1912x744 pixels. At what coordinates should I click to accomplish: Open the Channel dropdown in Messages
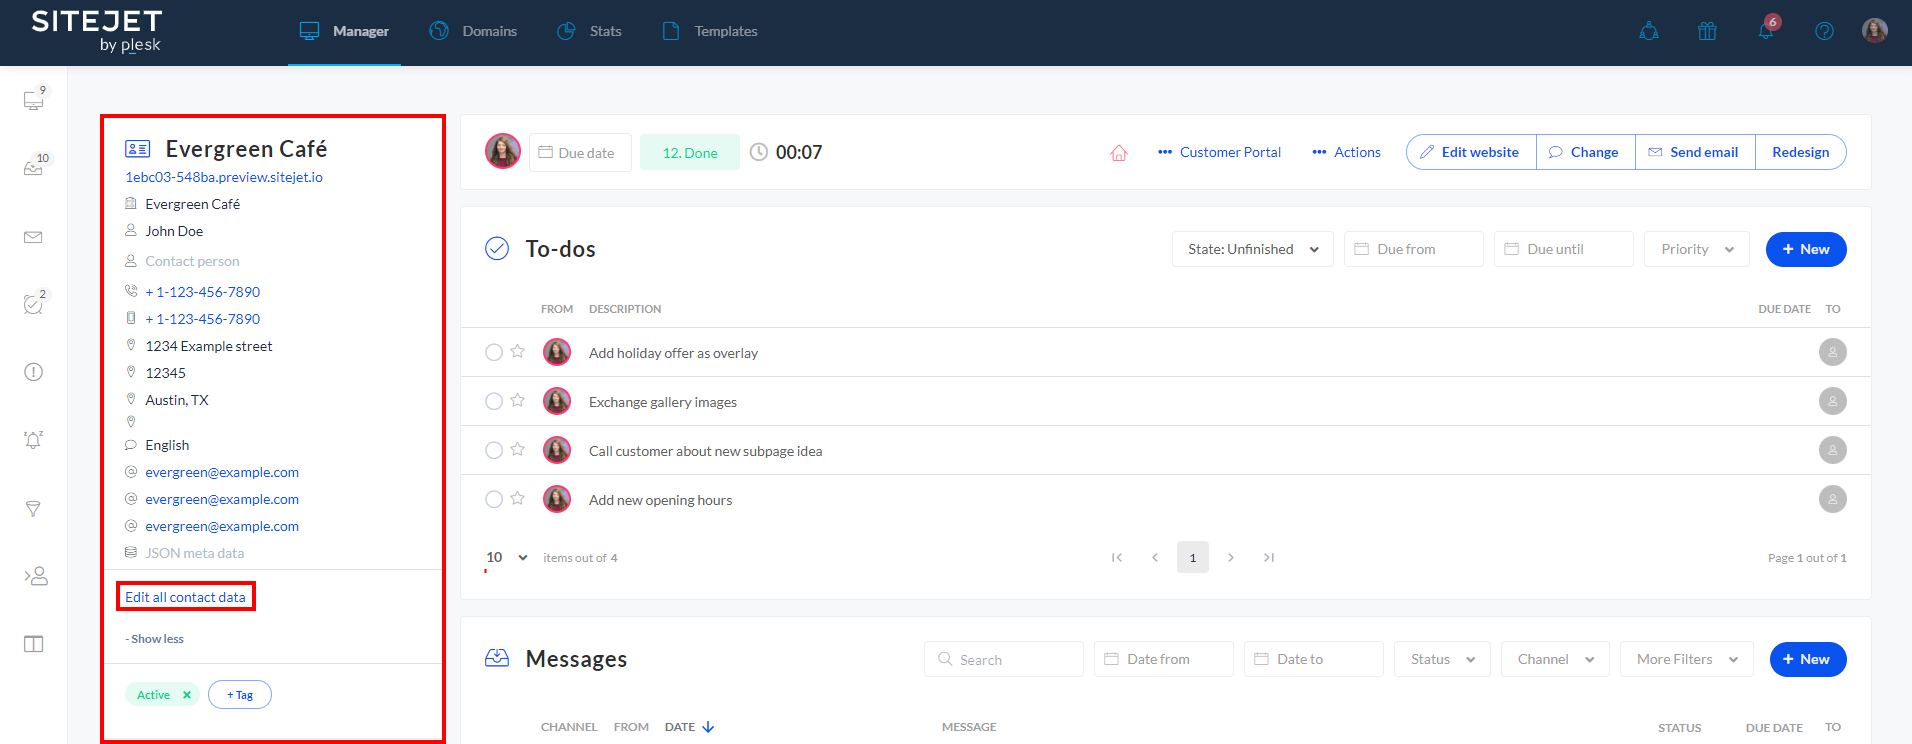[x=1554, y=659]
